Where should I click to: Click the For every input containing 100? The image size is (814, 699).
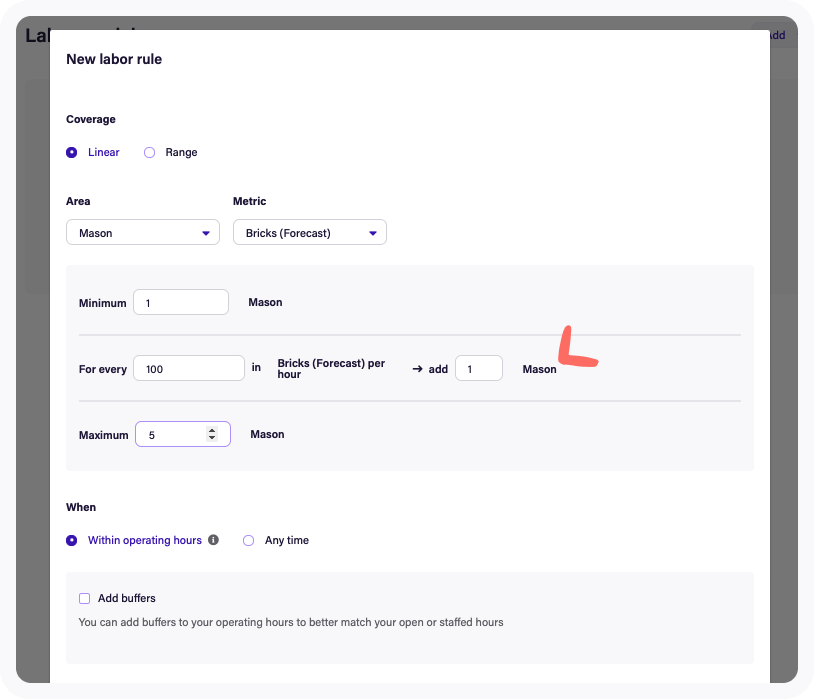point(188,369)
